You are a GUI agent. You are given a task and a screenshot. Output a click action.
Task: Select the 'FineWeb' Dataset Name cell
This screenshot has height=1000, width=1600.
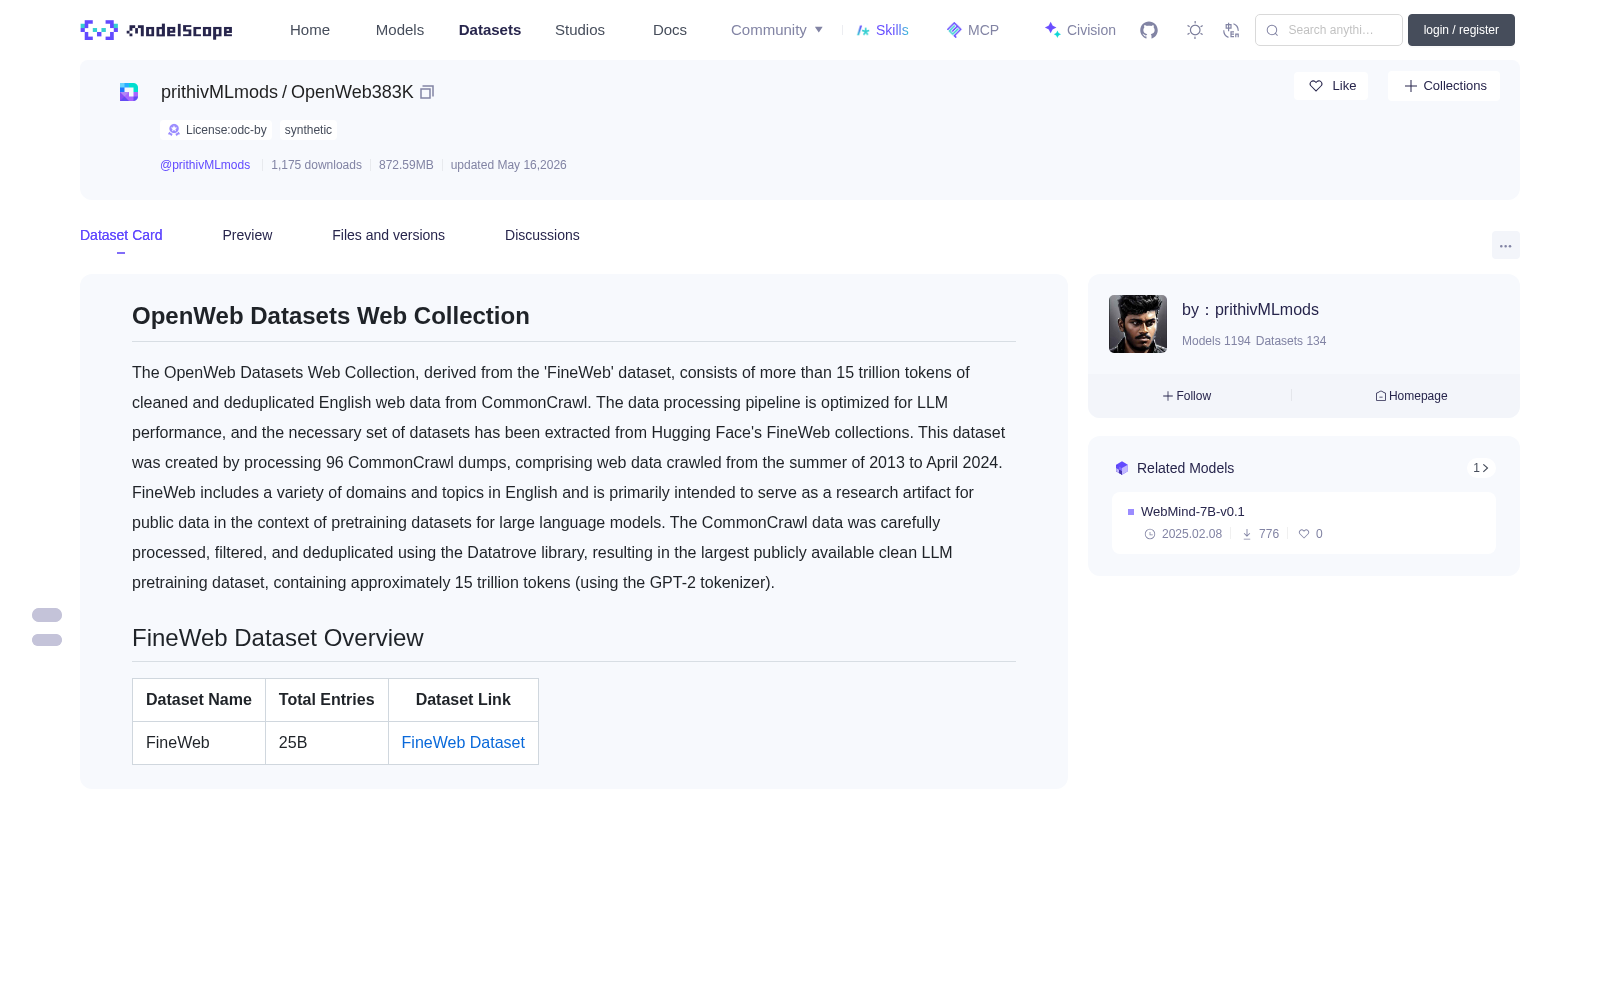pos(199,743)
